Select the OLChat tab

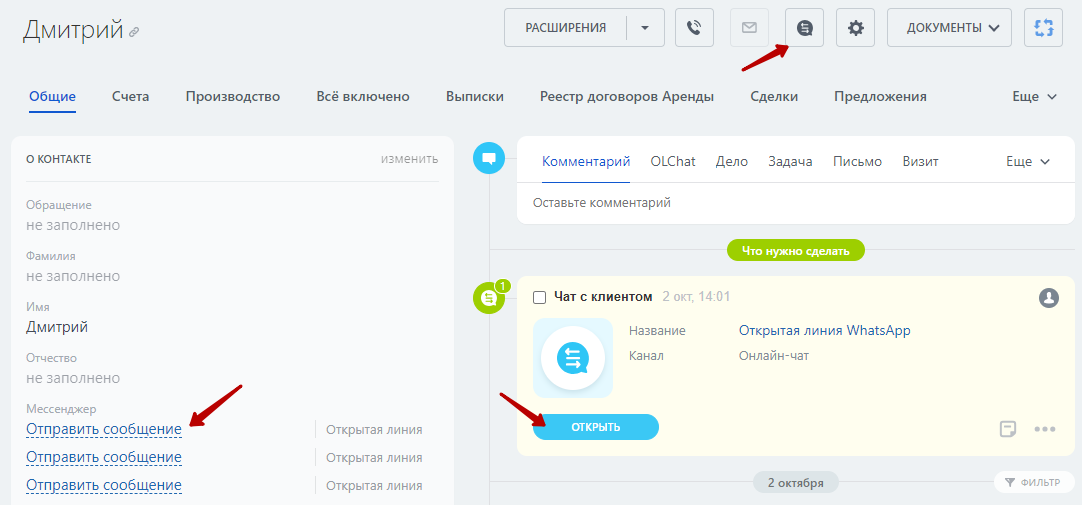coord(673,161)
